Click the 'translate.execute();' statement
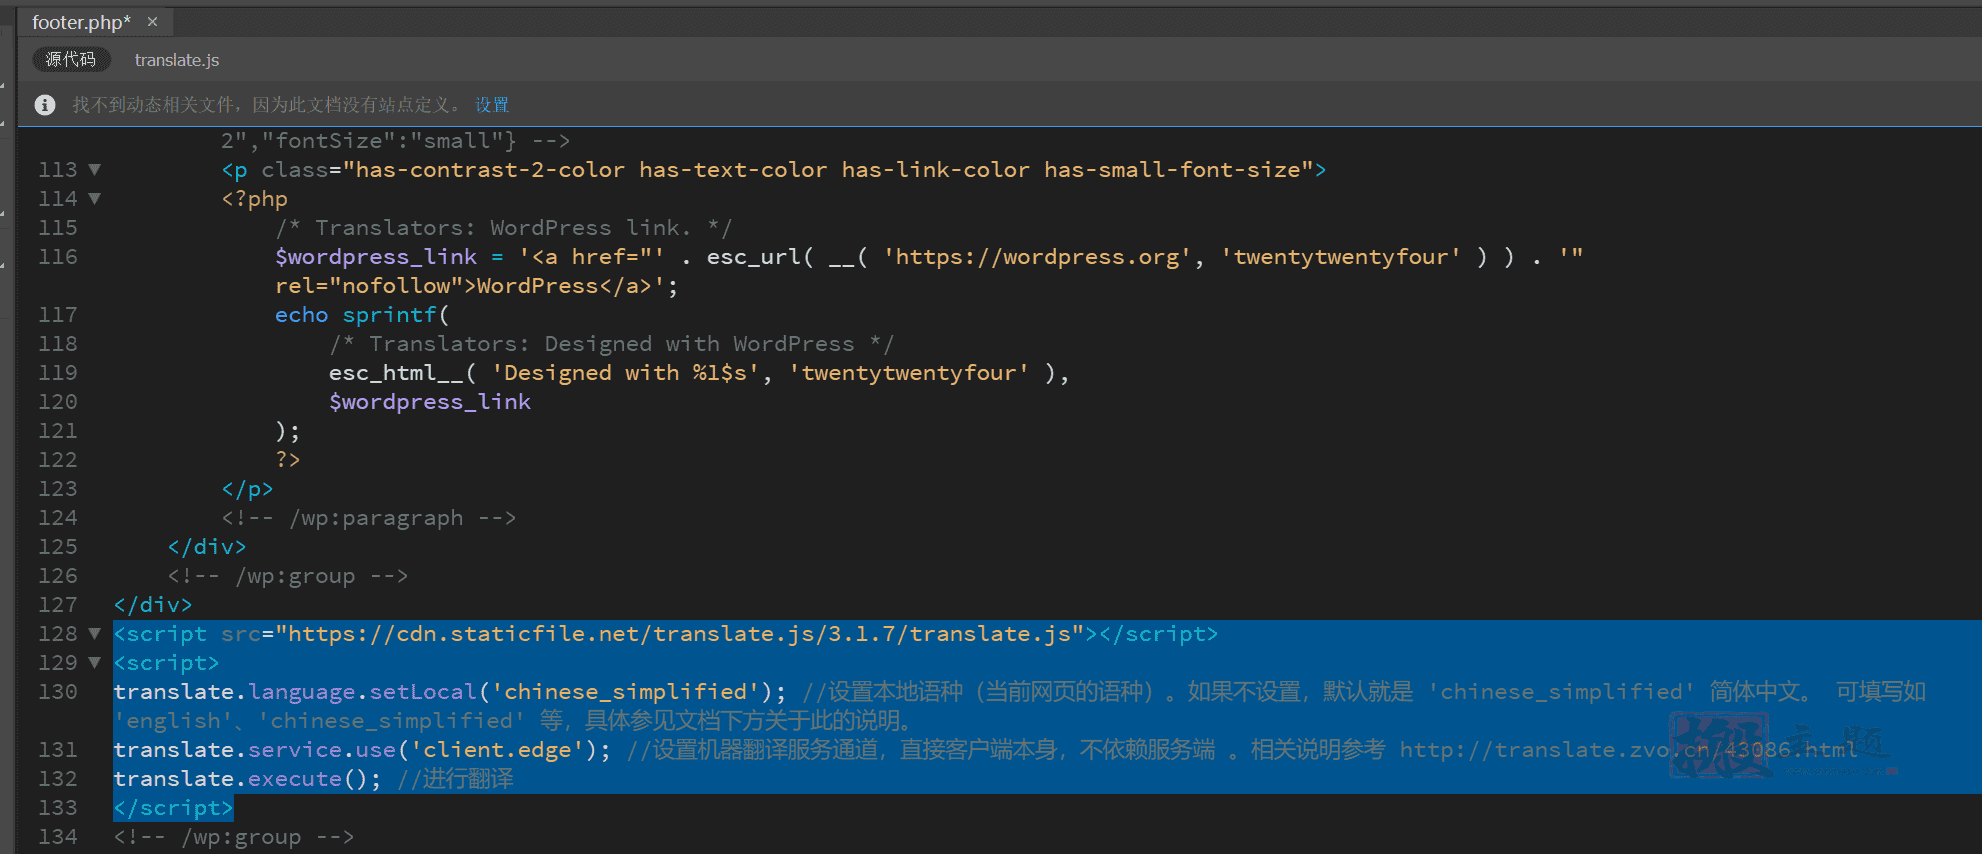1982x854 pixels. point(247,779)
